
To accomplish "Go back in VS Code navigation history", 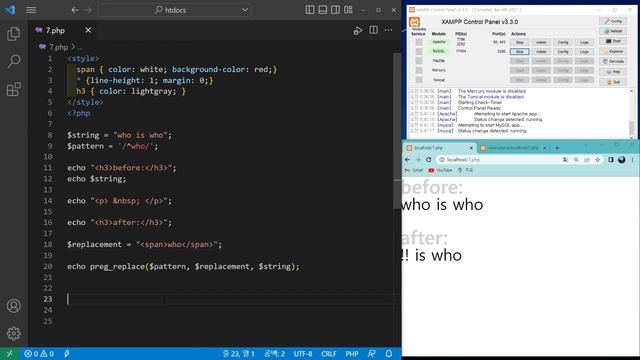I will [x=75, y=10].
